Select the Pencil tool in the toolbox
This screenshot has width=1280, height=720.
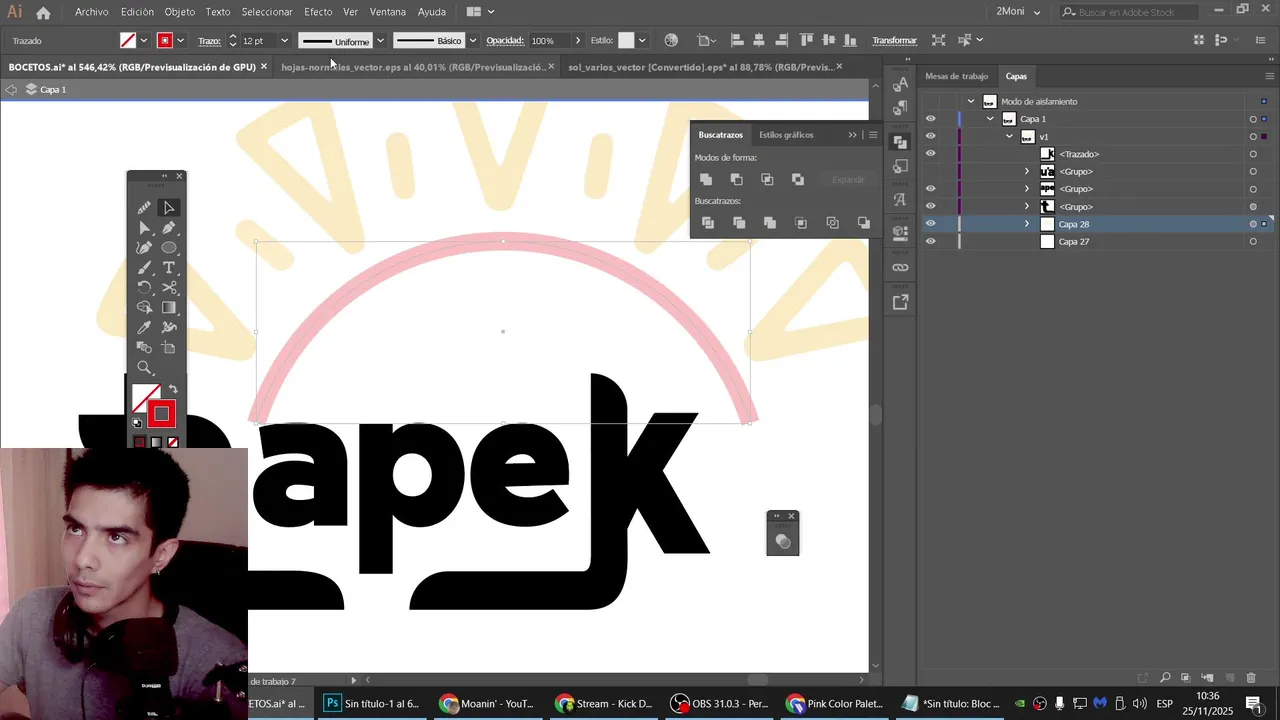pos(144,207)
